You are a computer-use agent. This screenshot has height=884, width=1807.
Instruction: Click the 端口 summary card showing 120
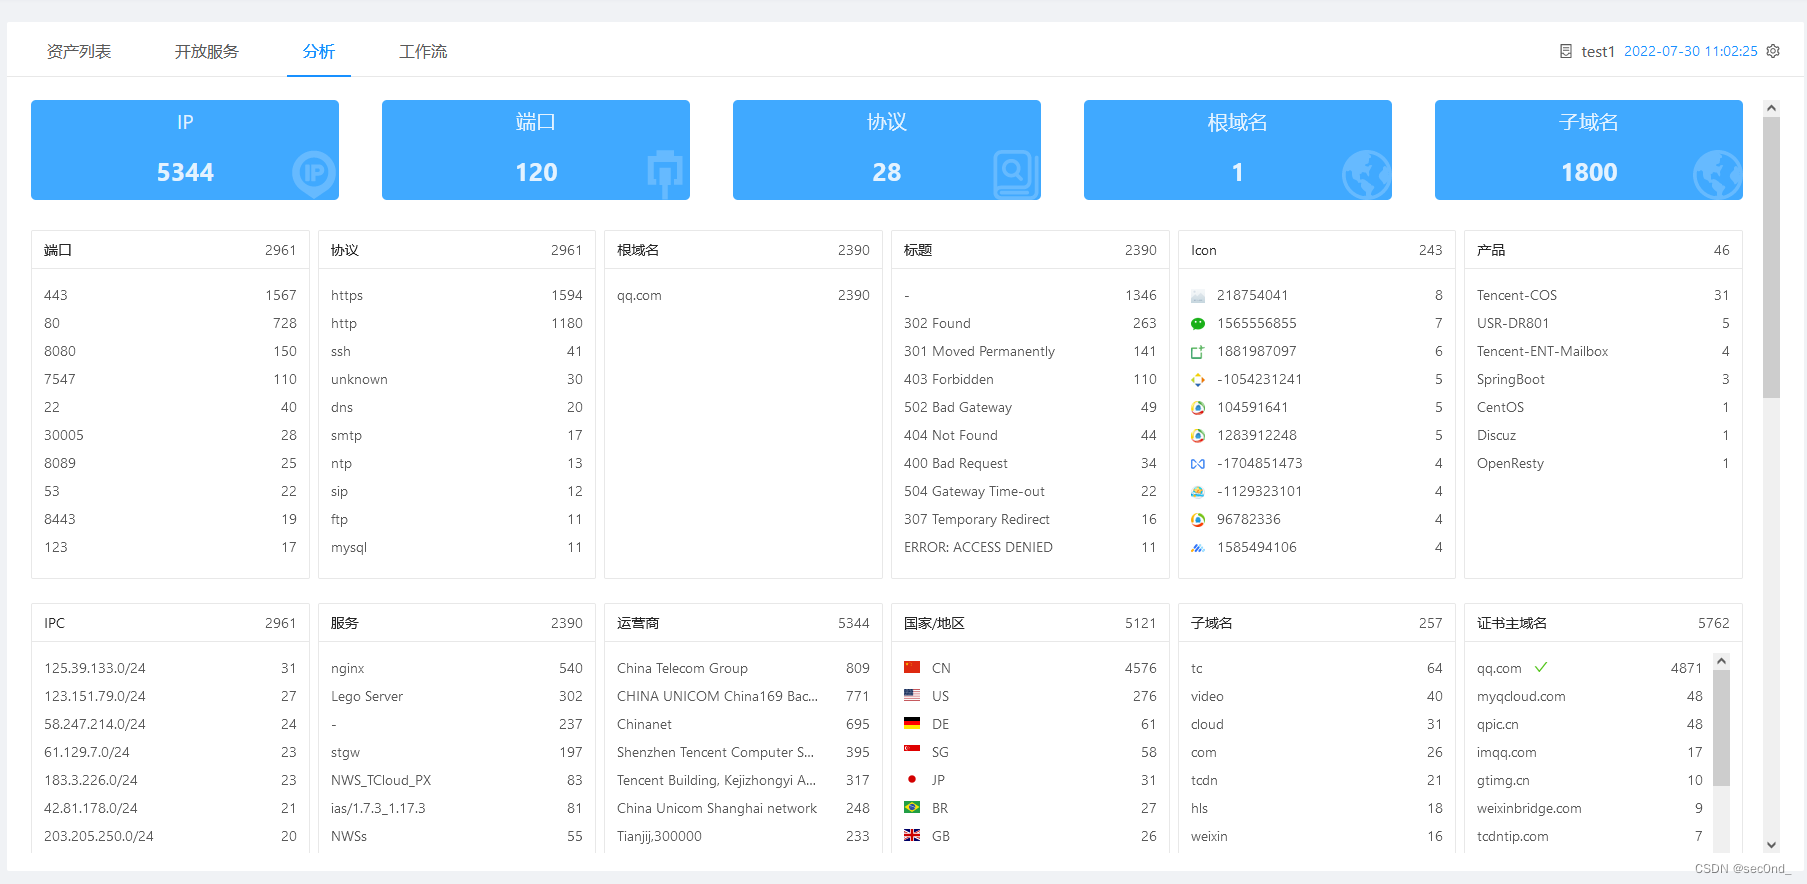[x=536, y=150]
